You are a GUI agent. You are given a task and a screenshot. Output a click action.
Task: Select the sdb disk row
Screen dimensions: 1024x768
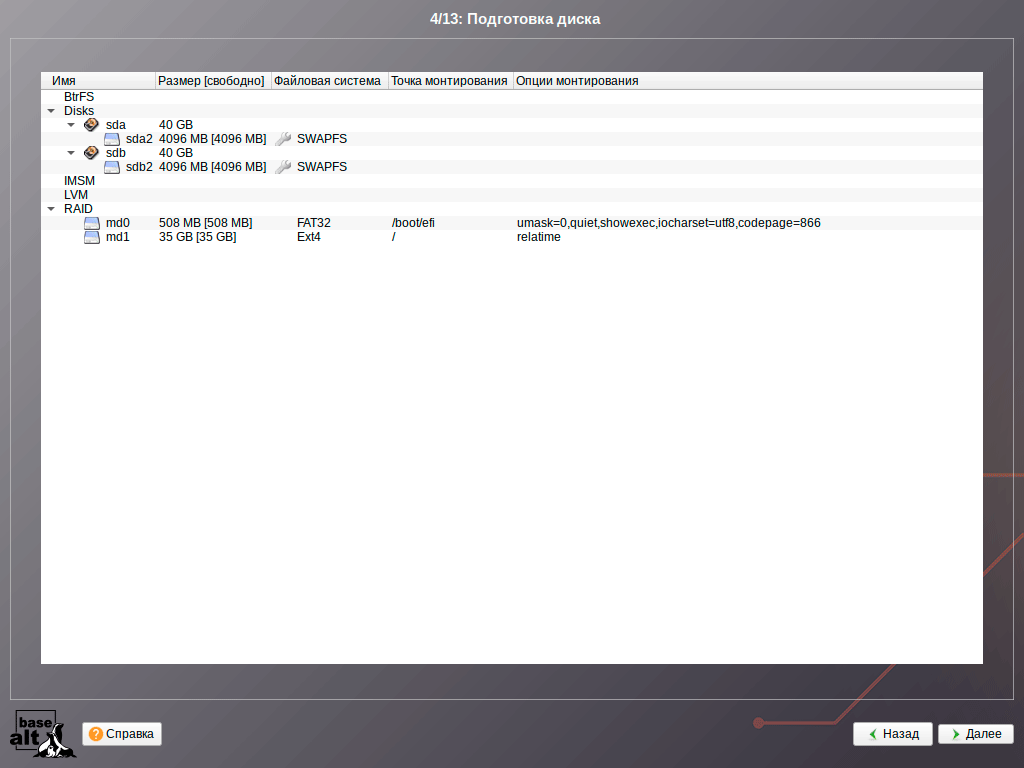coord(512,153)
